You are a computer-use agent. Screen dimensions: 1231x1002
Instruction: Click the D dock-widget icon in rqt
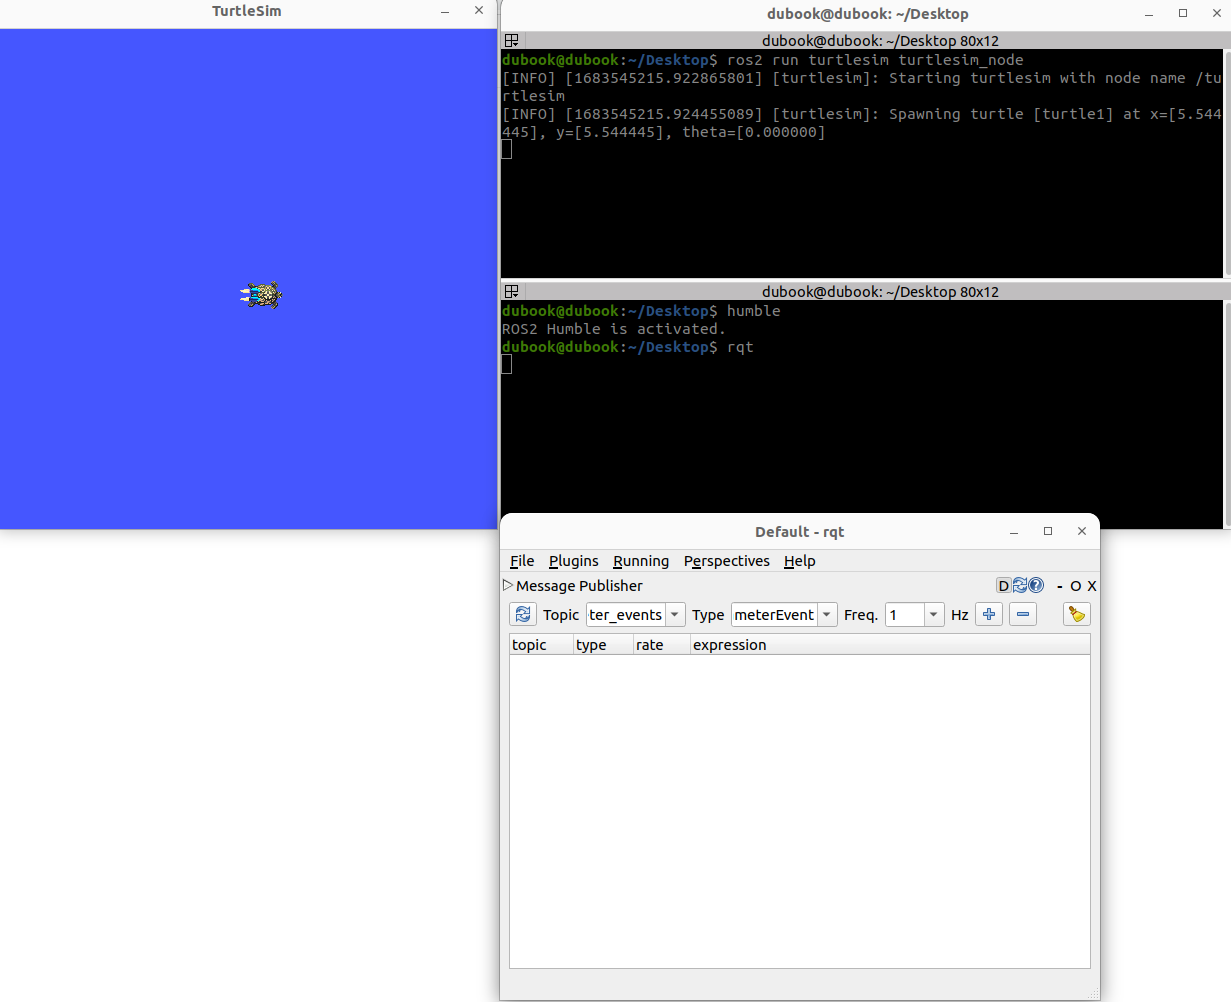[1004, 586]
